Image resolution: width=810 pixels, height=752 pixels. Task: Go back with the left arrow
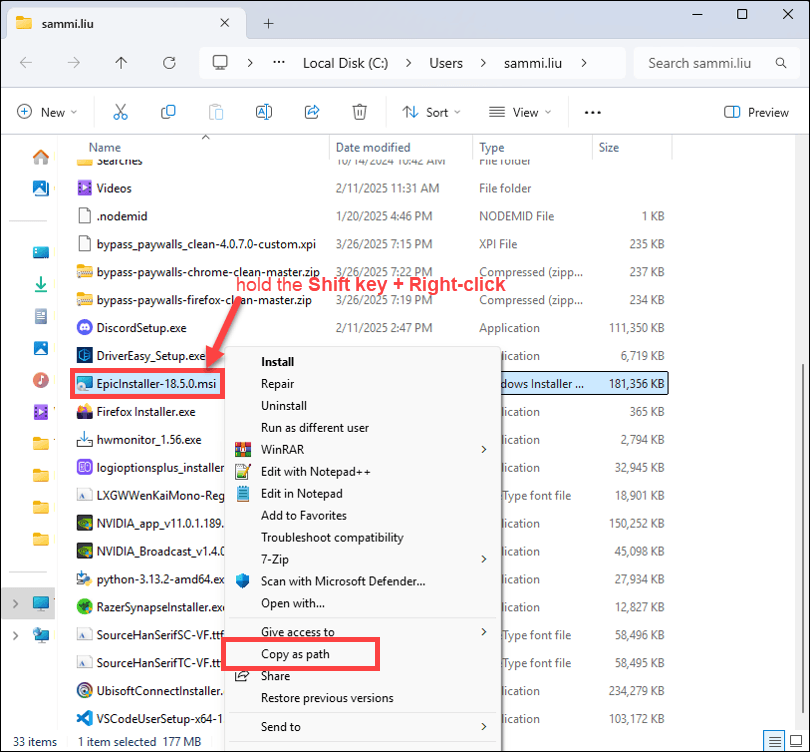(26, 63)
